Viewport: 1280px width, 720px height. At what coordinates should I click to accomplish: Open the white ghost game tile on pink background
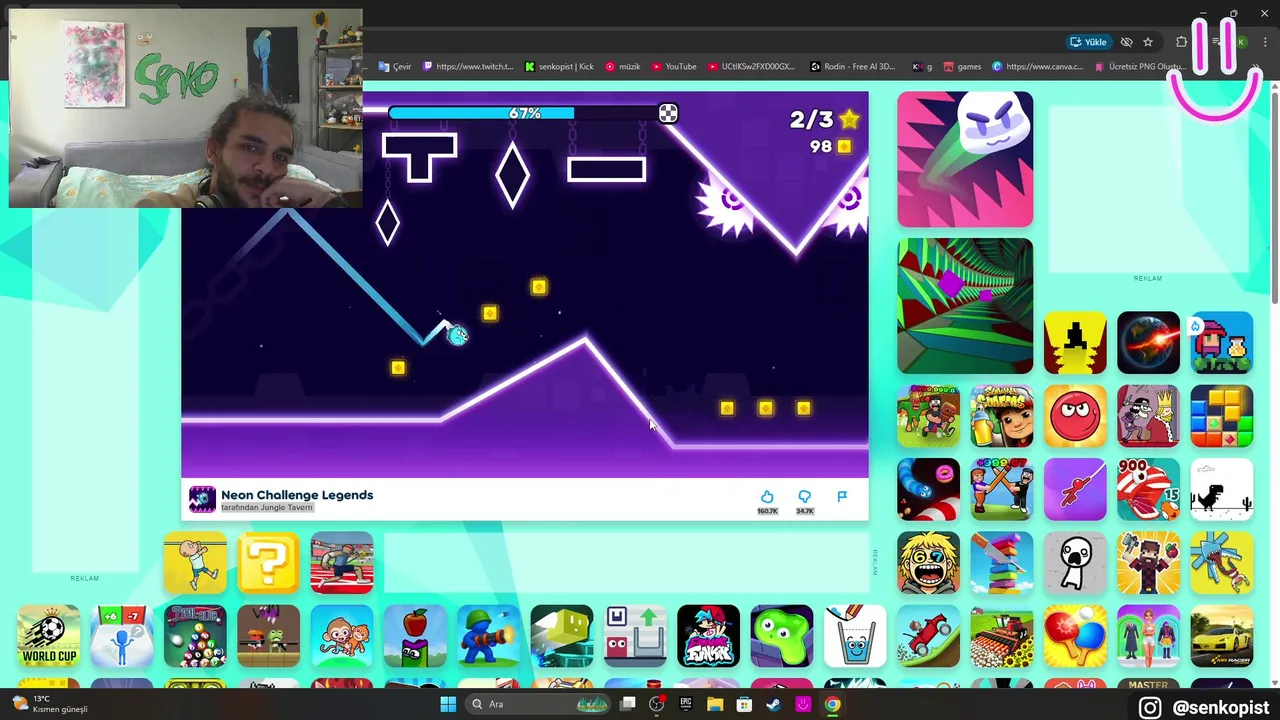[x=965, y=159]
